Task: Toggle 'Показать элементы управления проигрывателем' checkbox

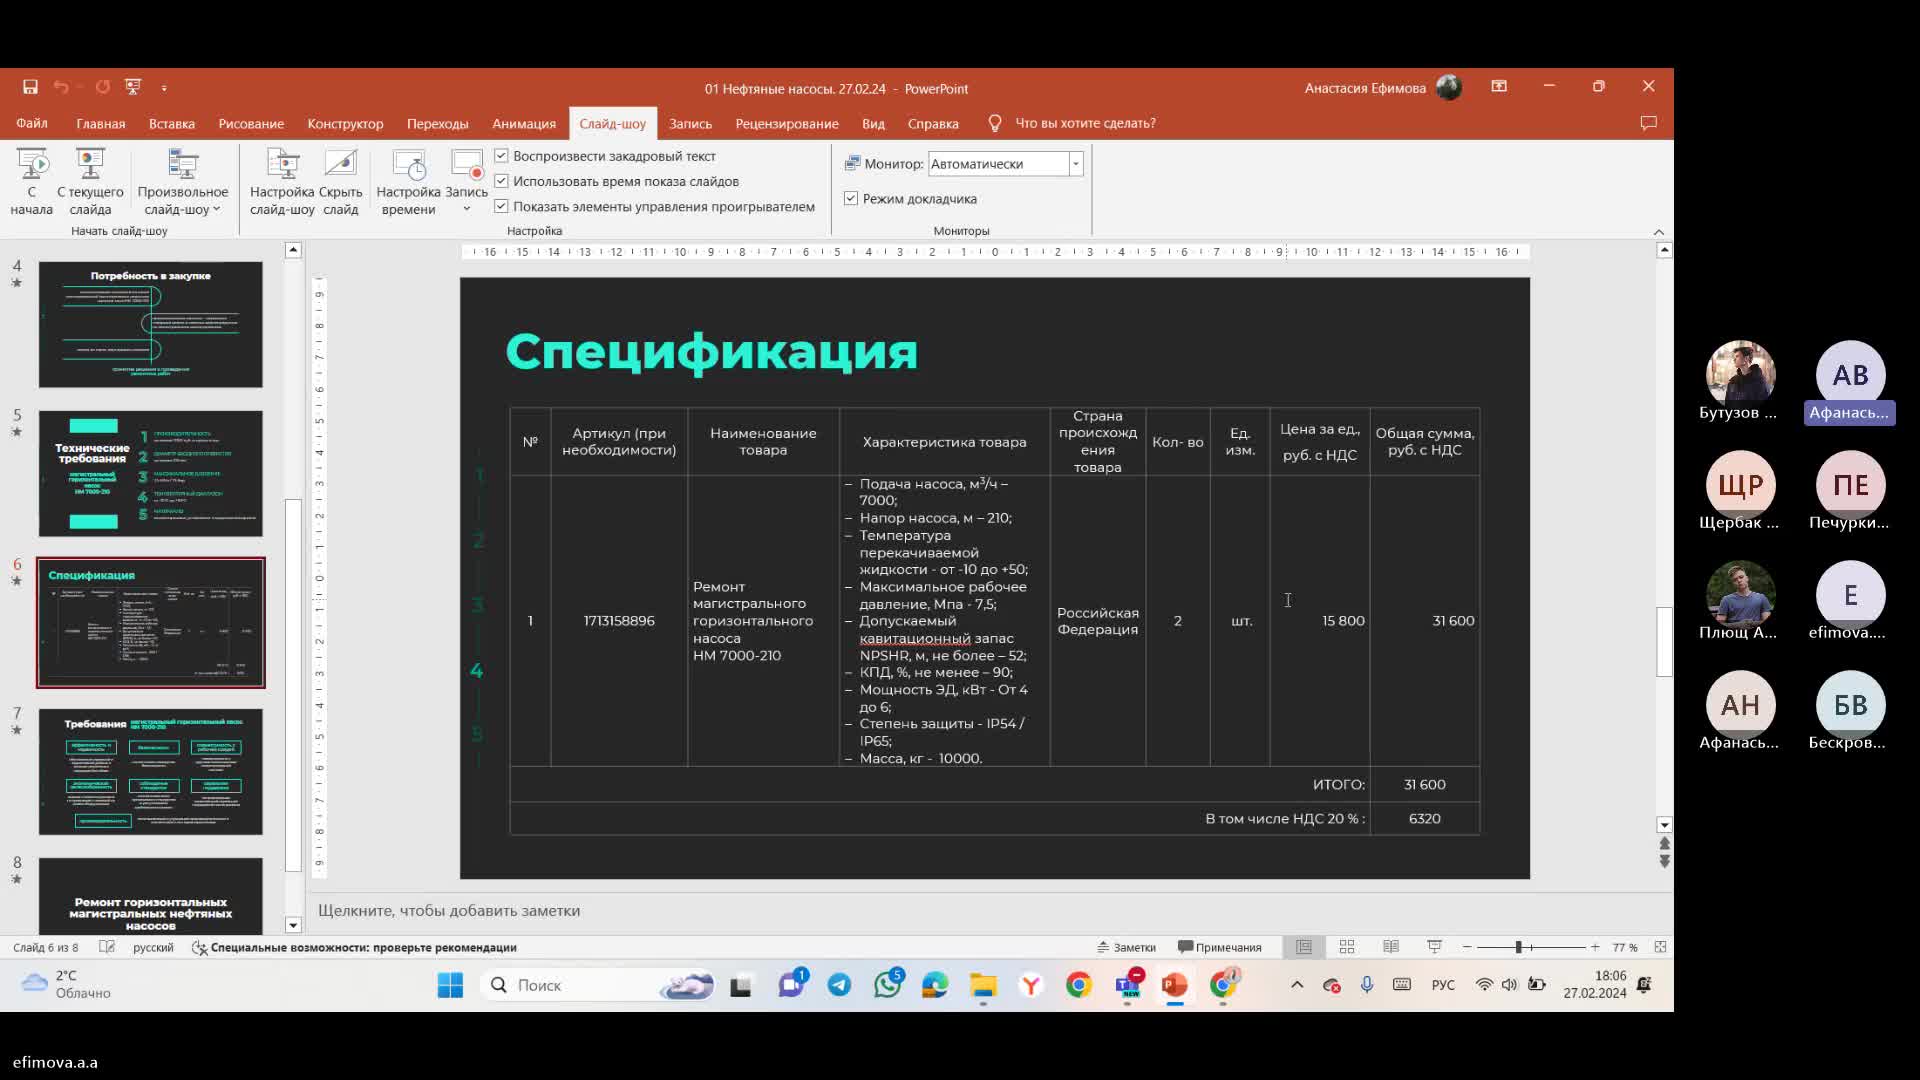Action: tap(501, 206)
